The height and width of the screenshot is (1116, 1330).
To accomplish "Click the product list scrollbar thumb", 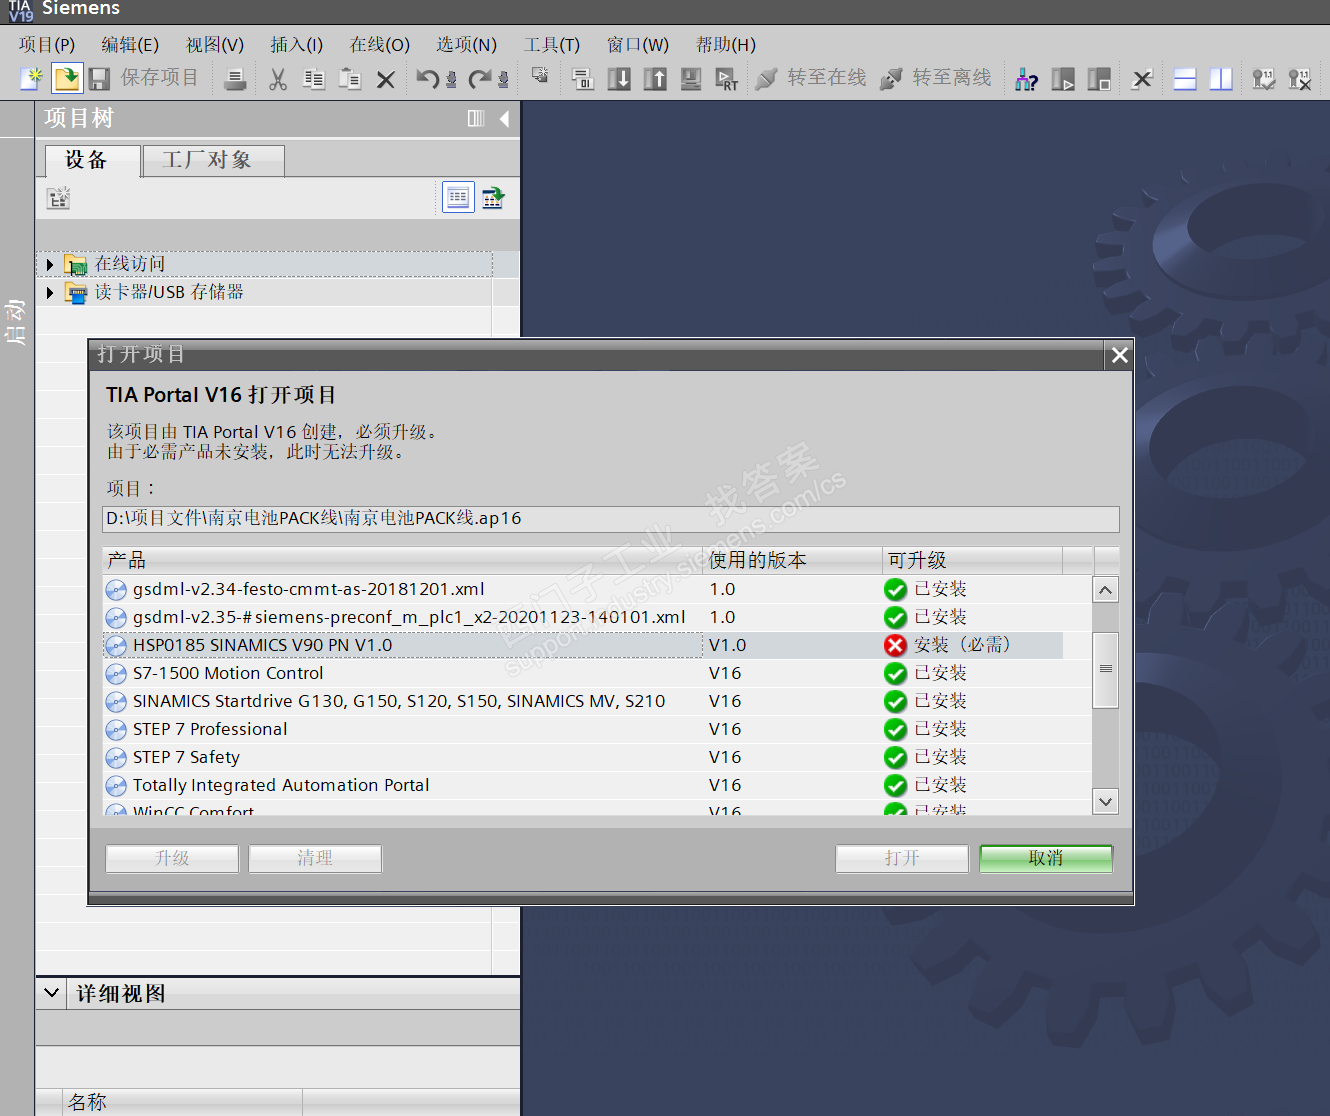I will click(x=1105, y=669).
